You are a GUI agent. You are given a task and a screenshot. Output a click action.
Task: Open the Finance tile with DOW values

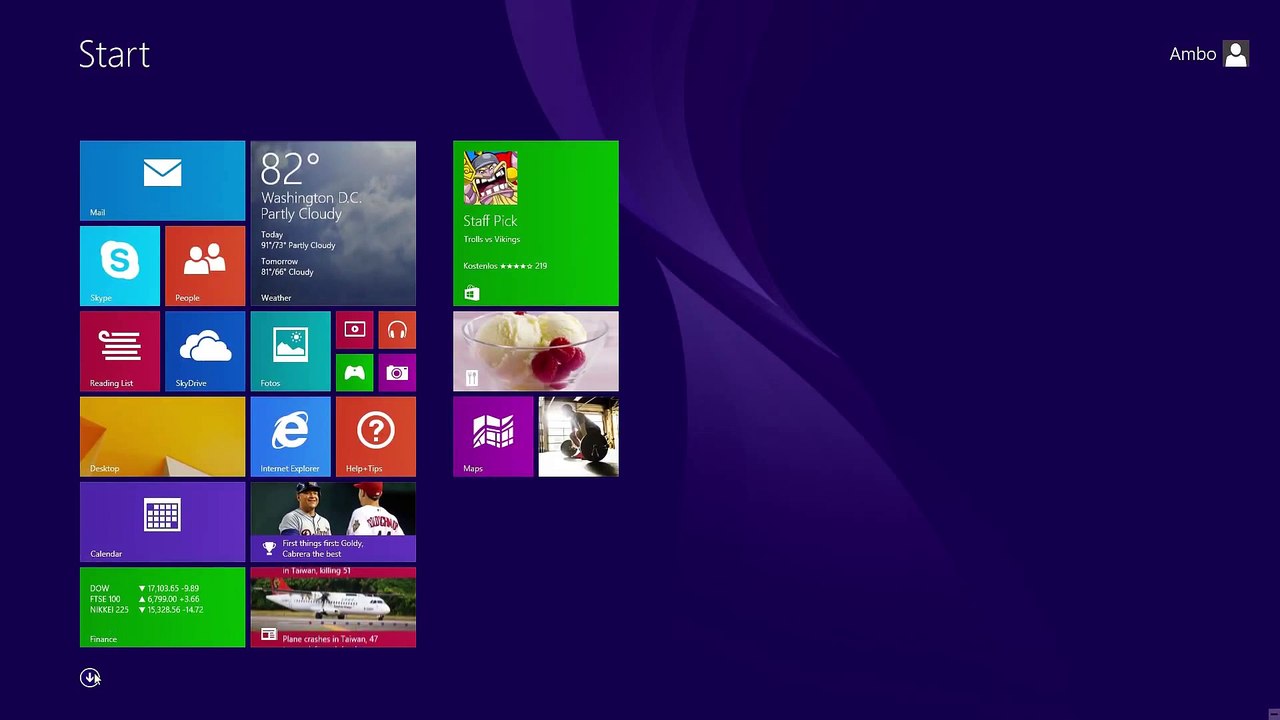point(162,607)
